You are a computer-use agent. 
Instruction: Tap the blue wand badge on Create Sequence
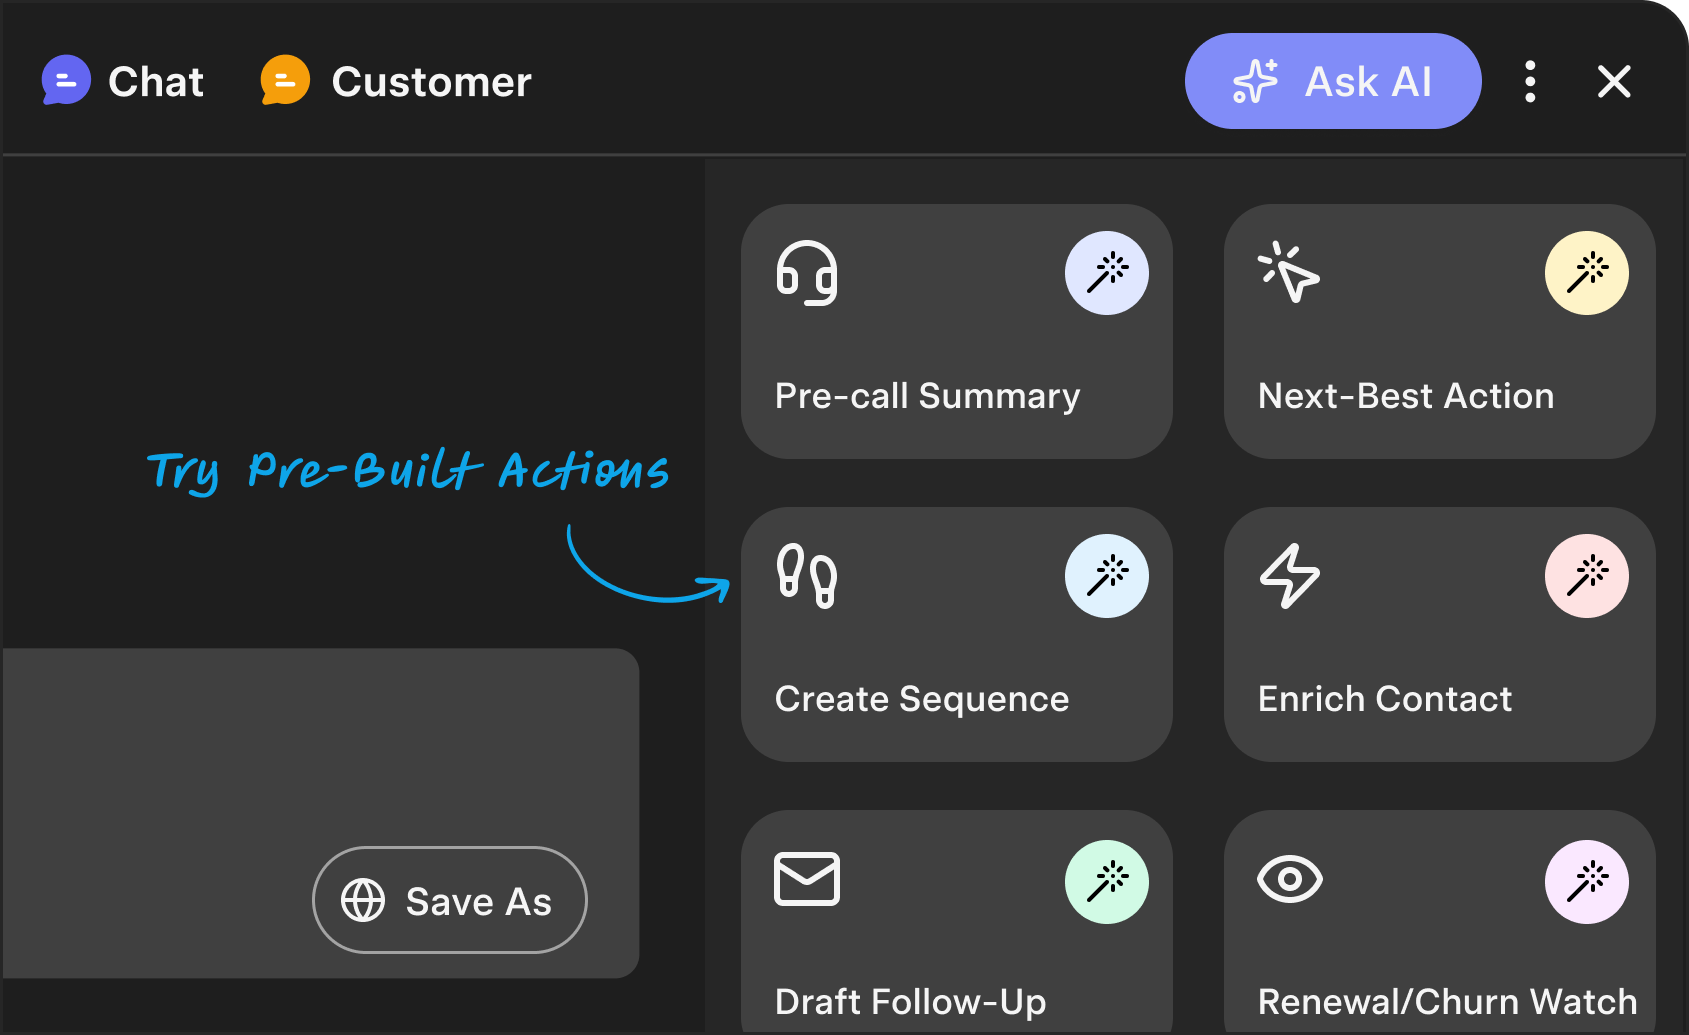pos(1107,576)
